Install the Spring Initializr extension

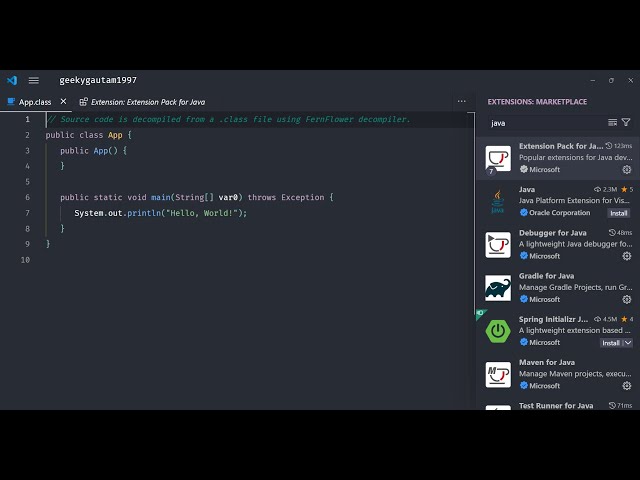(x=610, y=343)
